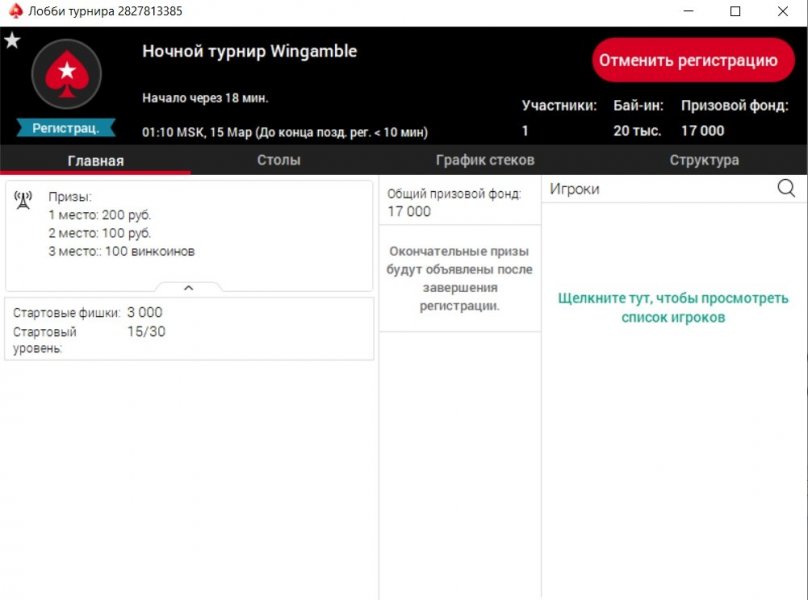Click the Ночной турнир Wingamble title
Viewport: 808px width, 600px height.
click(249, 51)
